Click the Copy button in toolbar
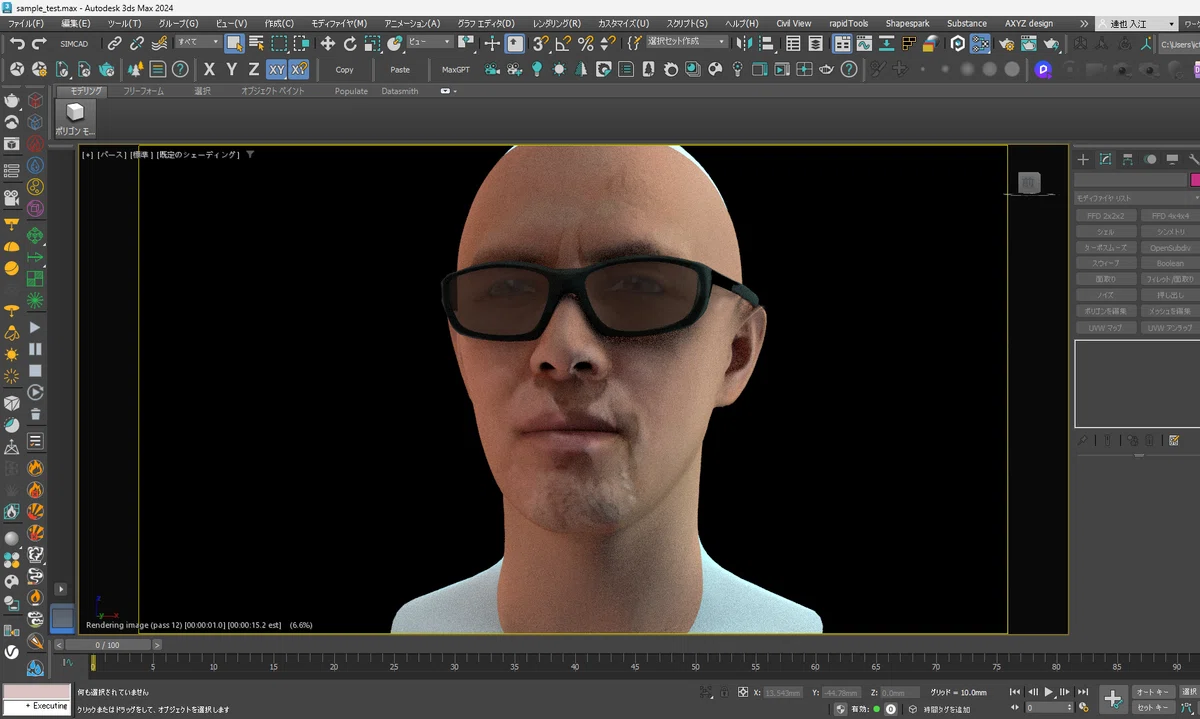Viewport: 1200px width, 719px height. point(345,69)
